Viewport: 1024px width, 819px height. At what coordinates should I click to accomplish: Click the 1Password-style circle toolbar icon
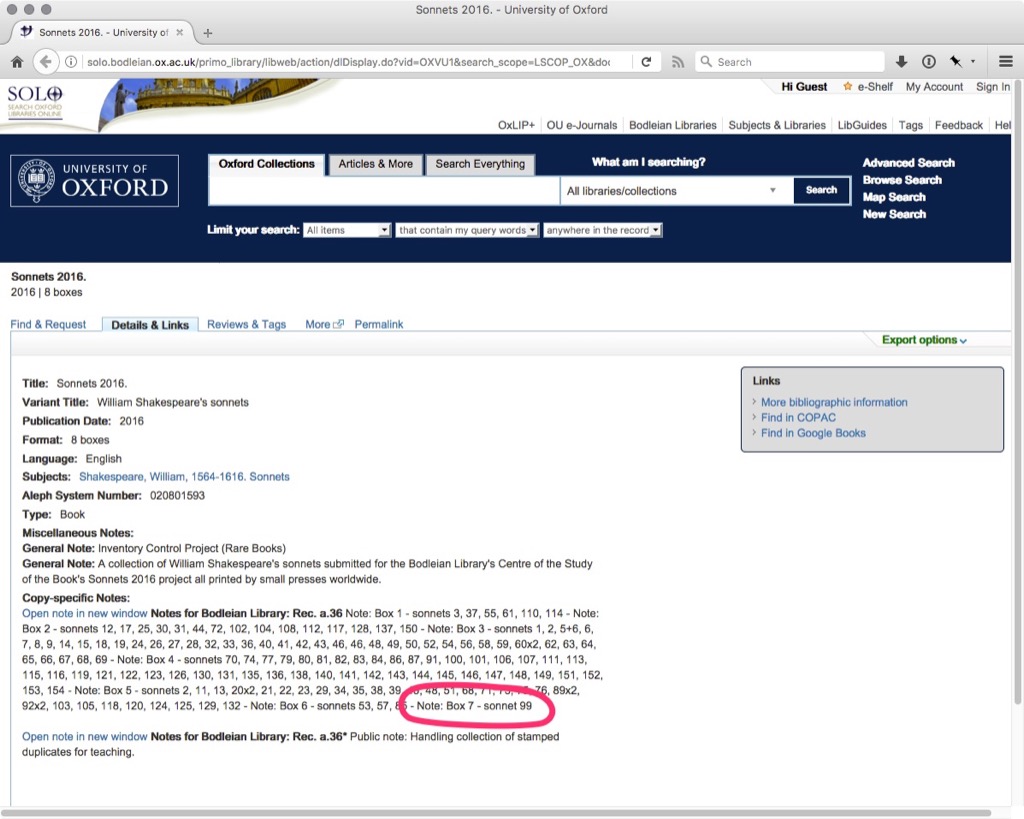point(929,62)
